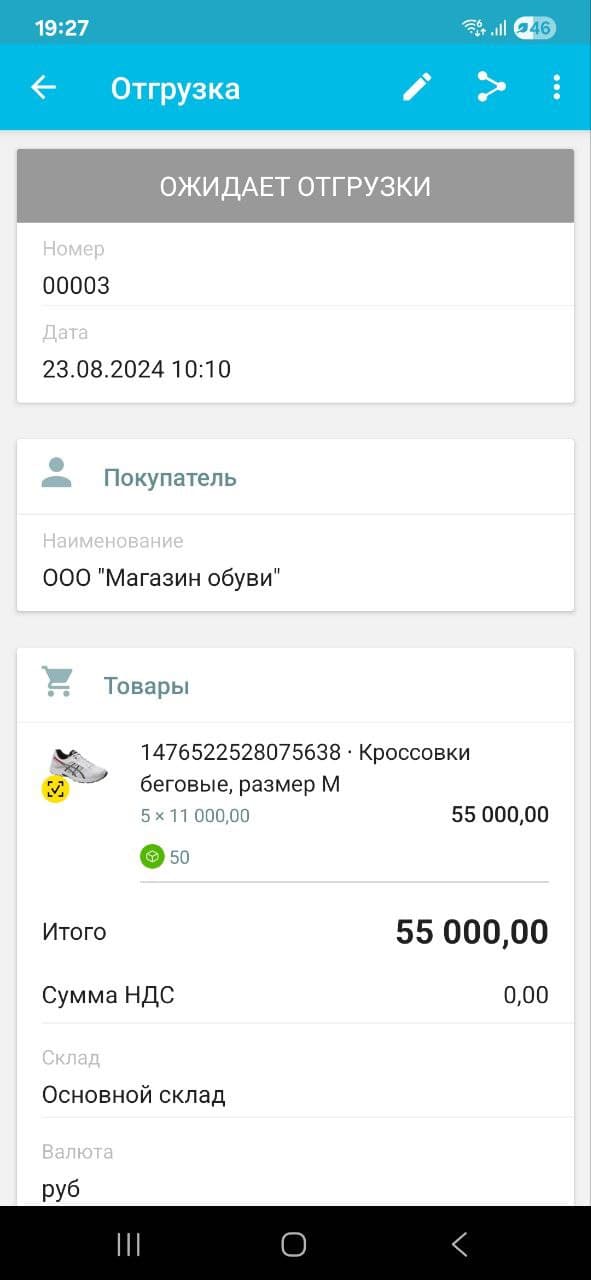Tap the buyer person icon
The height and width of the screenshot is (1280, 591).
(57, 475)
